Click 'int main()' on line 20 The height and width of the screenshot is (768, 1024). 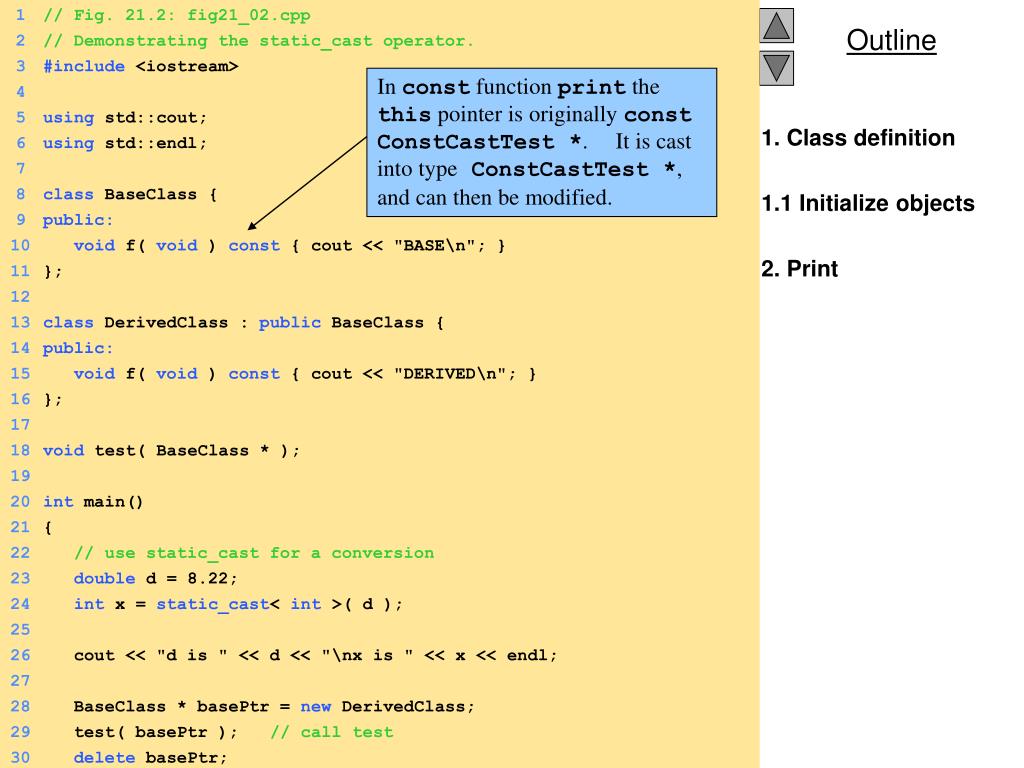click(93, 502)
